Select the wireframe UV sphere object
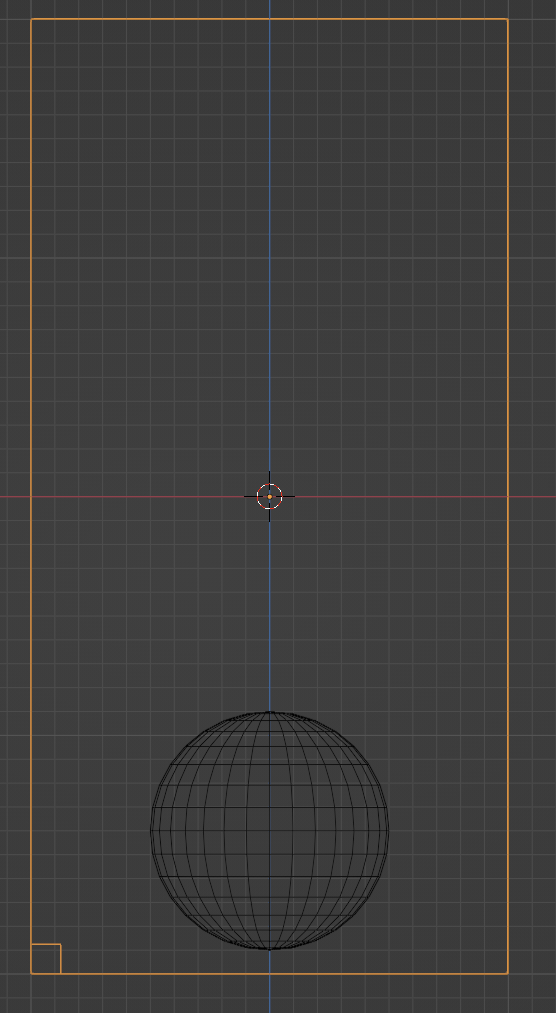Screen dimensions: 556x1013 [269, 831]
